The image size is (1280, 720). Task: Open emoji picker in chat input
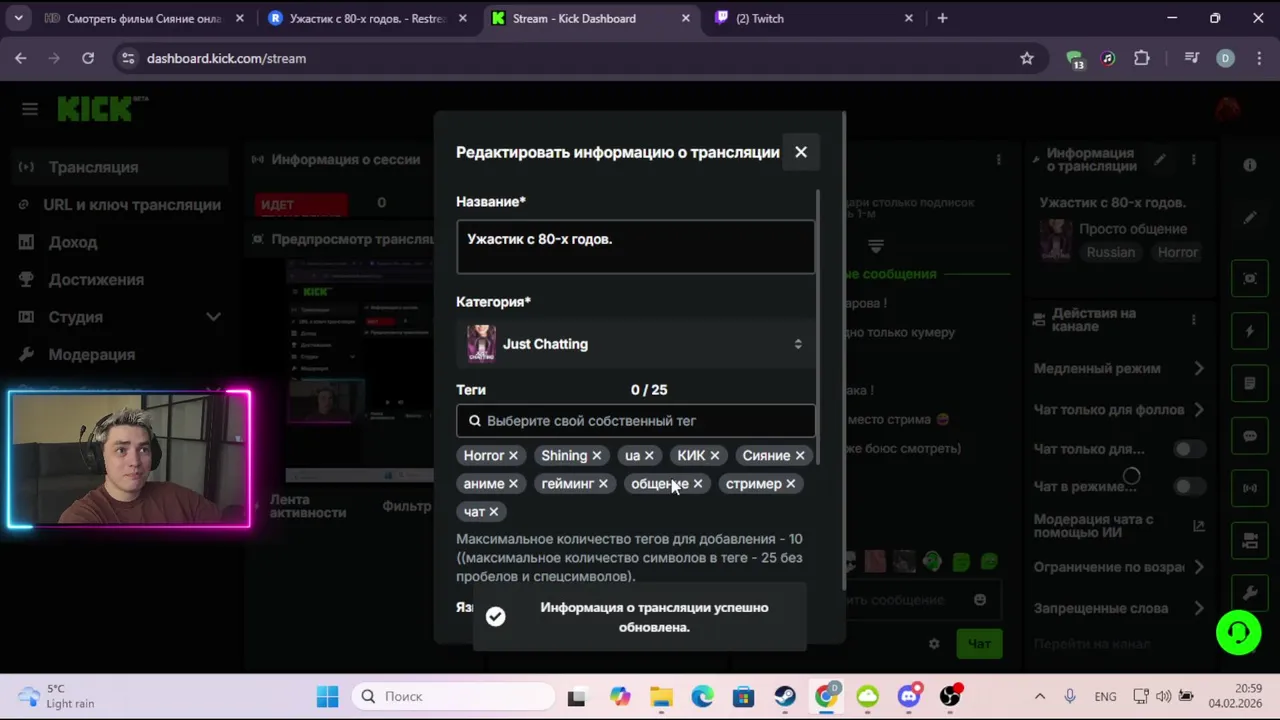coord(980,600)
